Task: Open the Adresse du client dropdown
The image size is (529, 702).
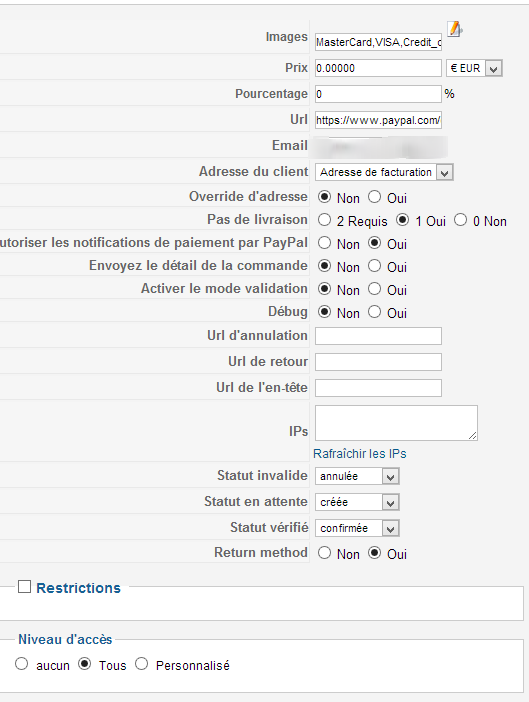Action: point(384,172)
